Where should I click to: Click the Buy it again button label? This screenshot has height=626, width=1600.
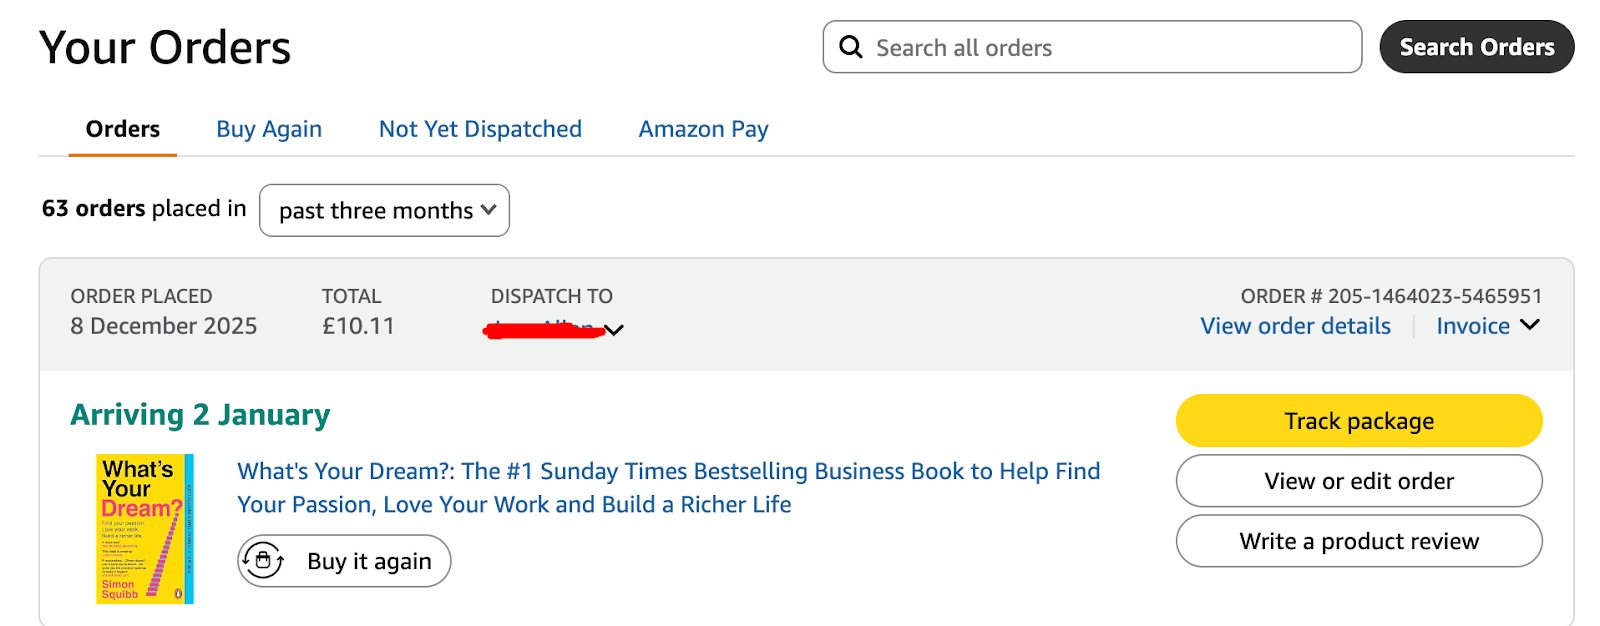[369, 561]
